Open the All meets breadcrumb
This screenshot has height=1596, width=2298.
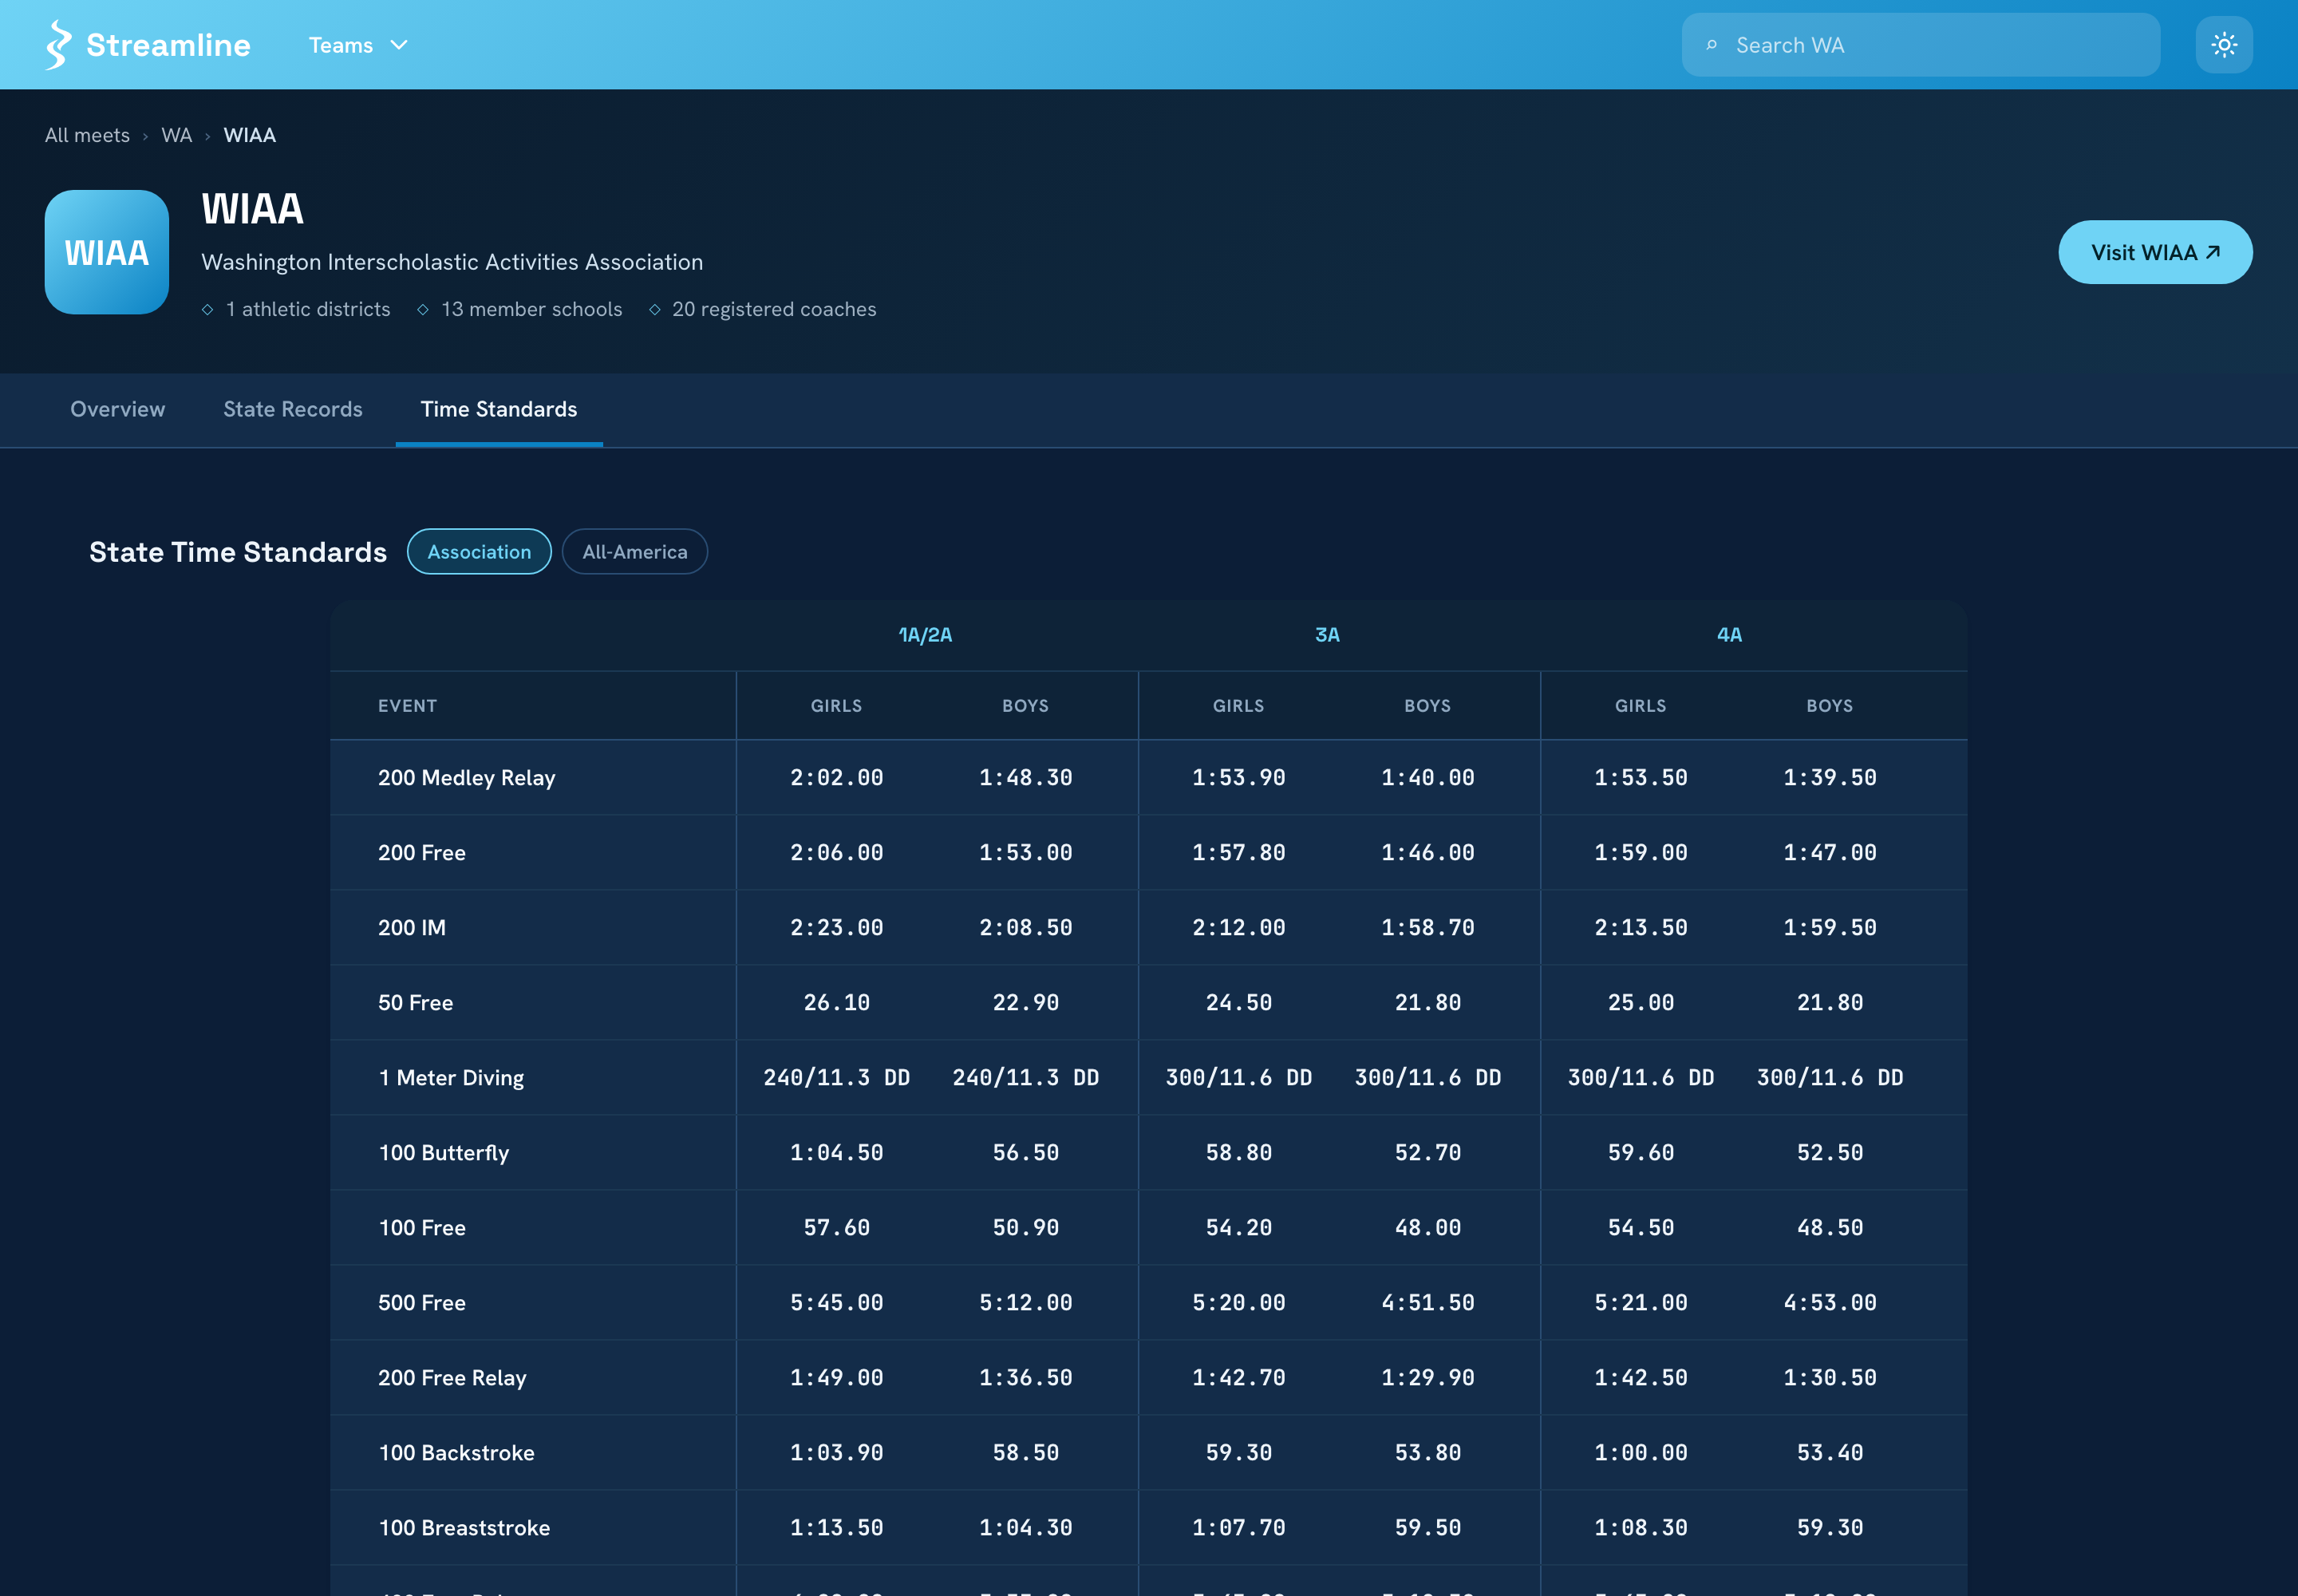click(x=87, y=135)
